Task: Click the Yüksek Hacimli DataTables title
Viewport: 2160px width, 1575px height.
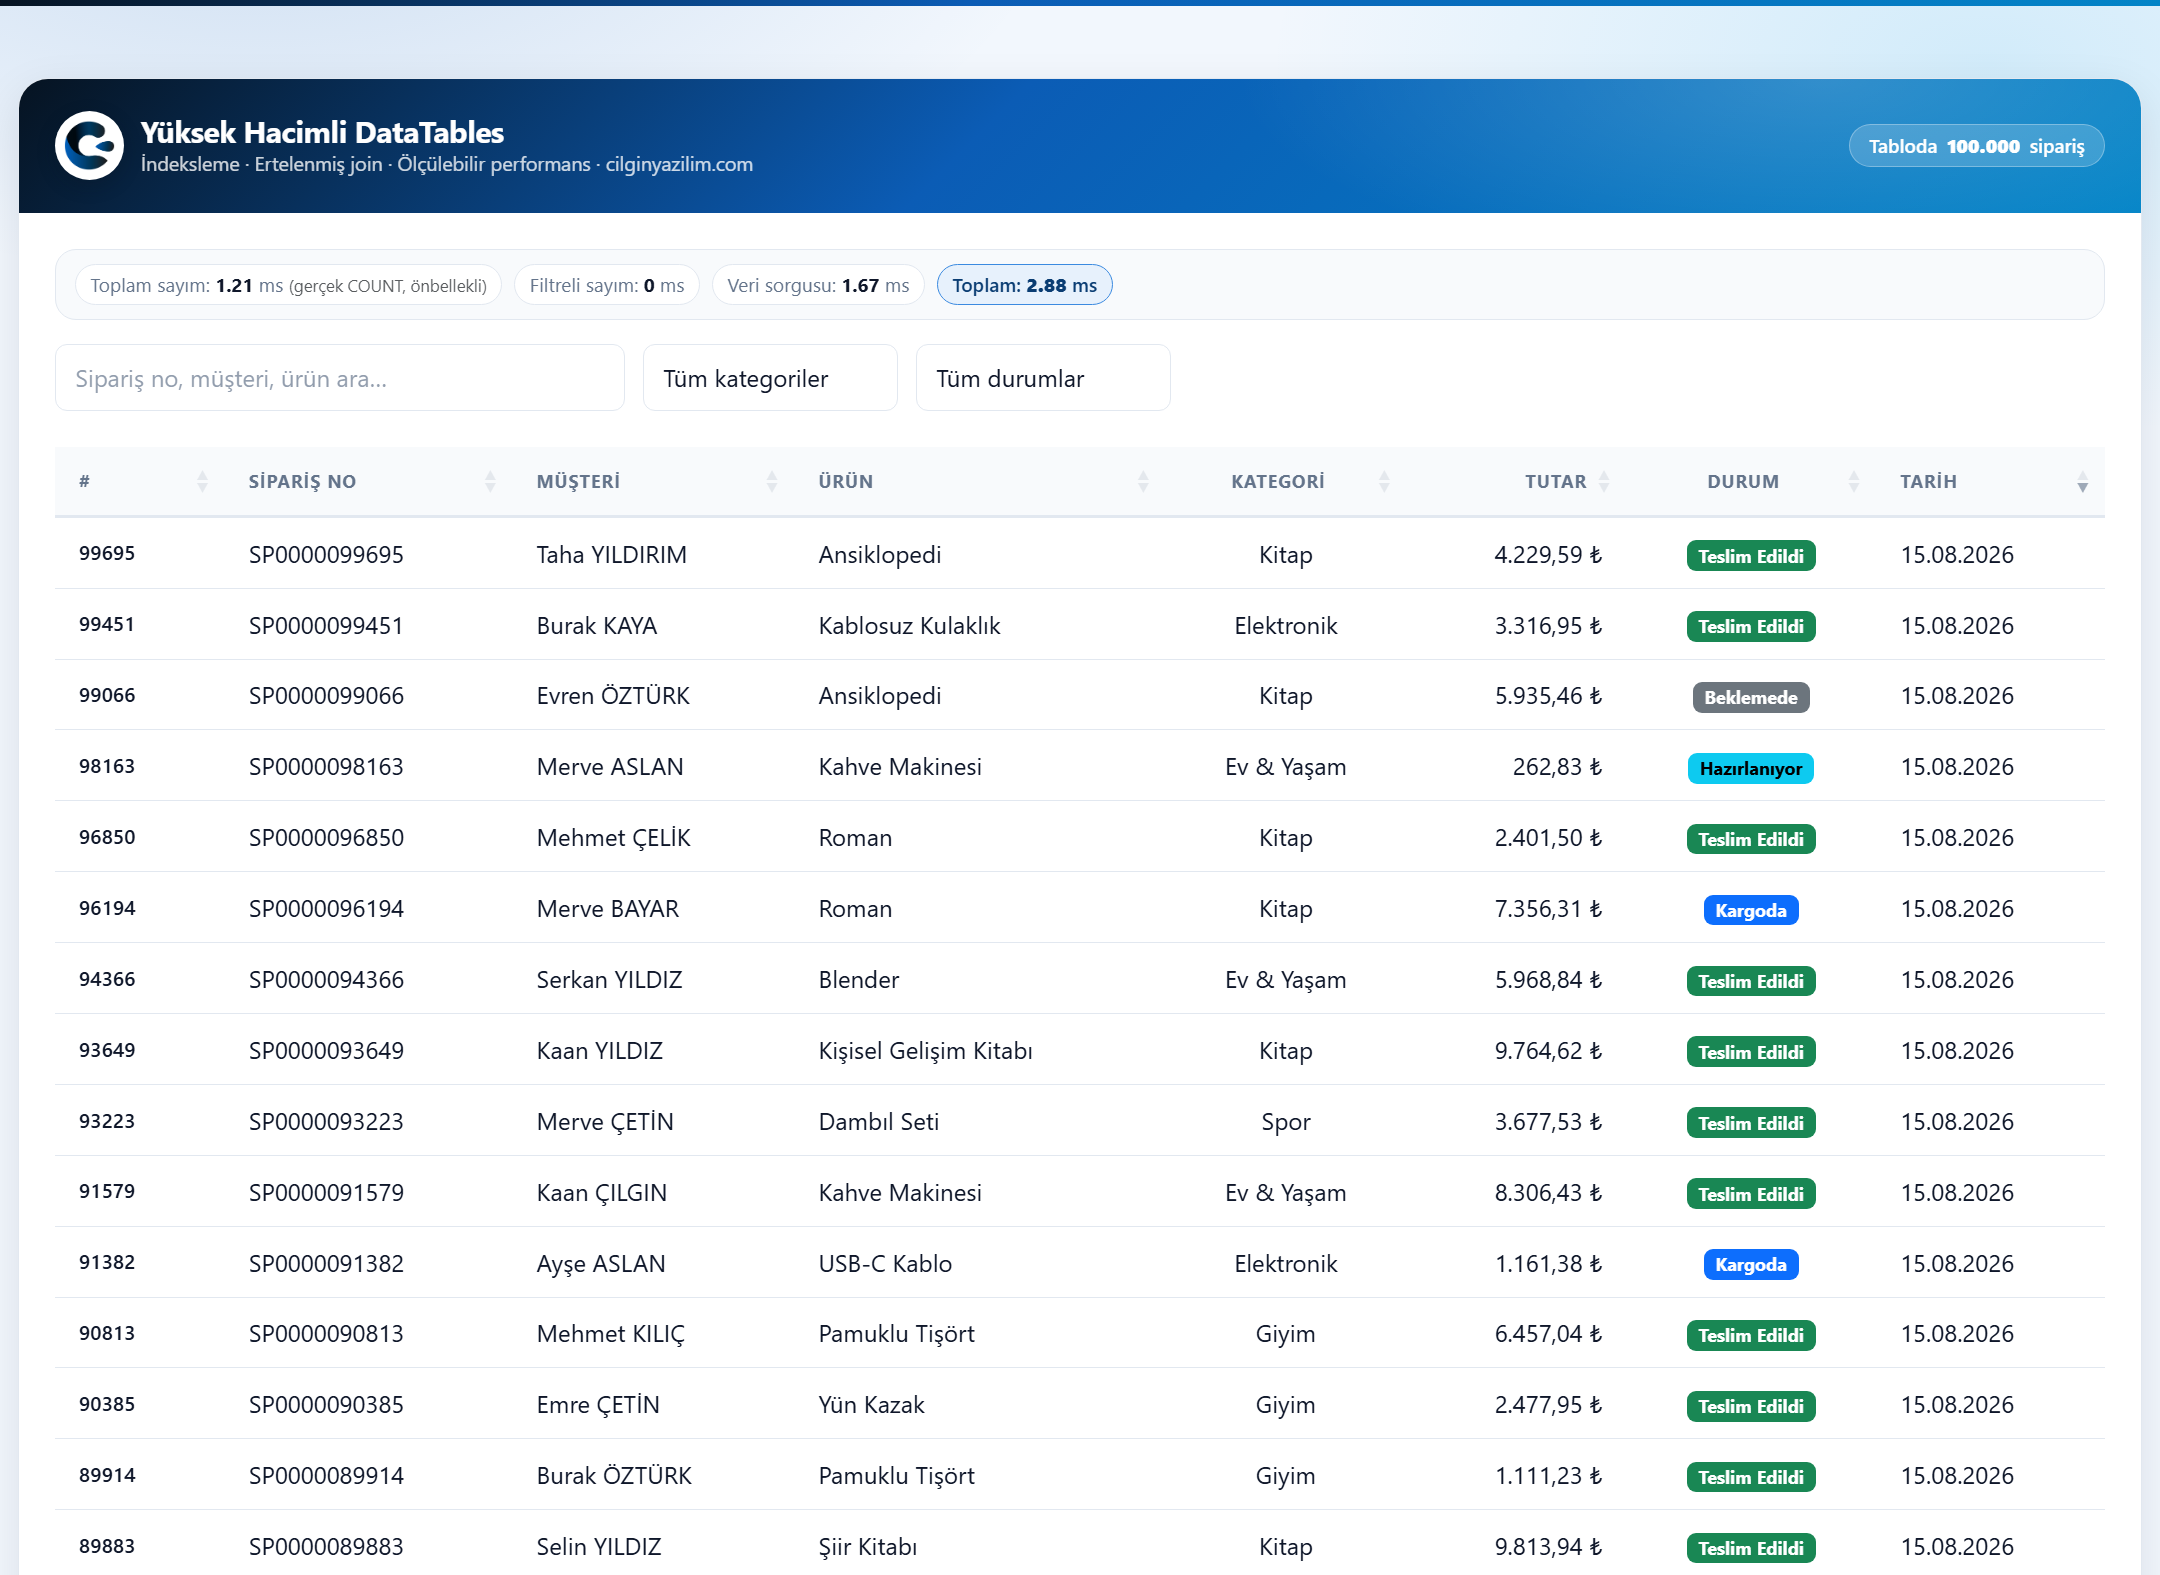Action: 322,132
